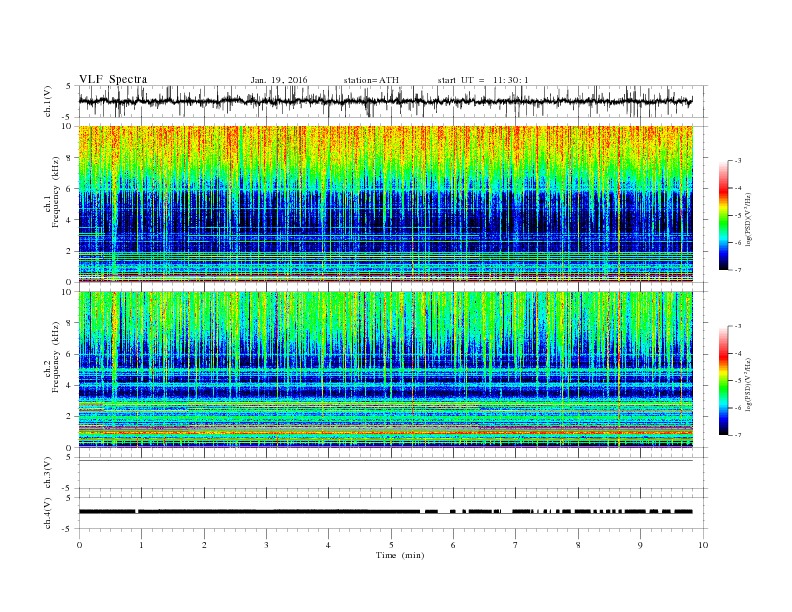
Task: Click the "7" tick label on time axis
Action: point(516,545)
